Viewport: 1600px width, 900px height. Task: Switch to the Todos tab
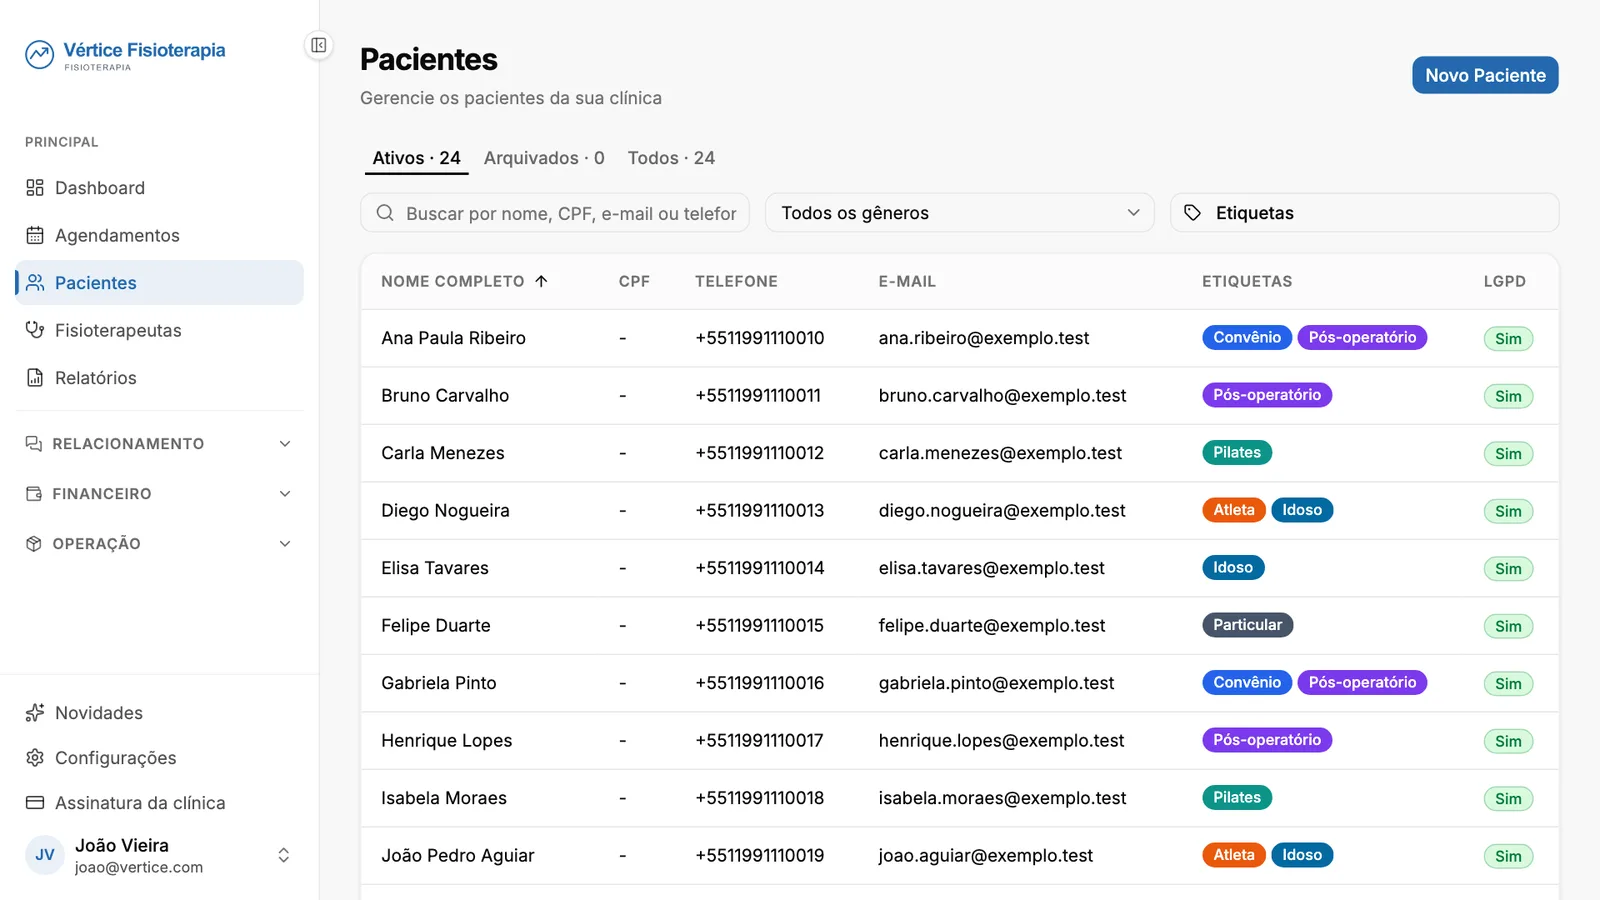[671, 158]
